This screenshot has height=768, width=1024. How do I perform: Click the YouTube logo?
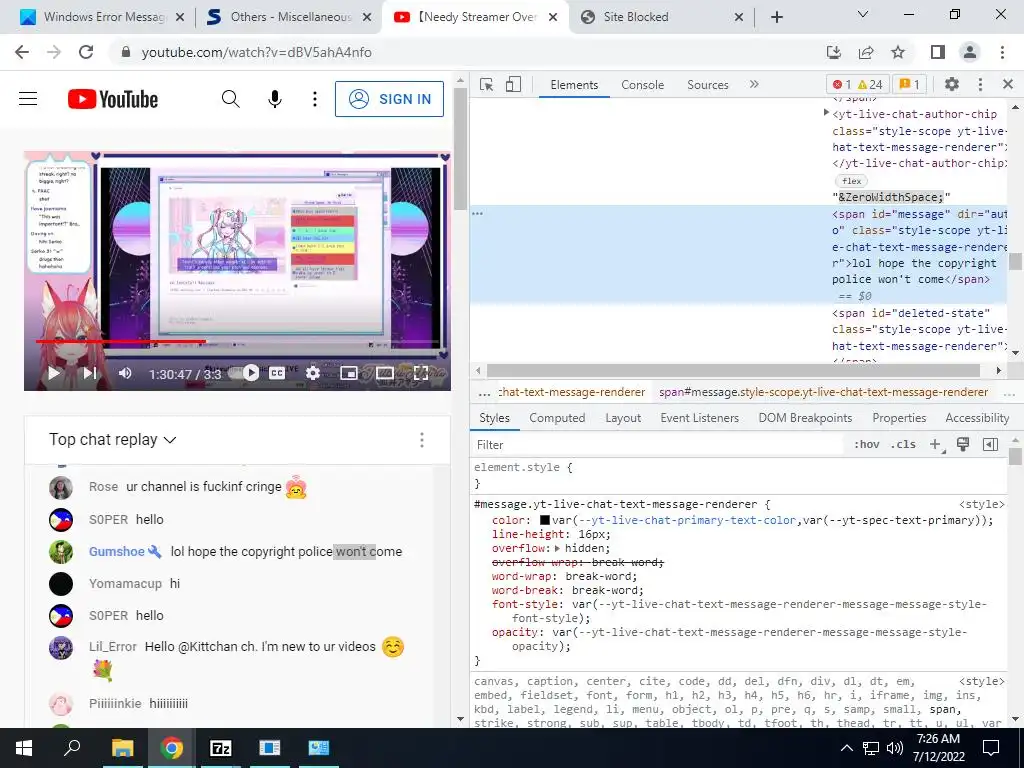113,99
